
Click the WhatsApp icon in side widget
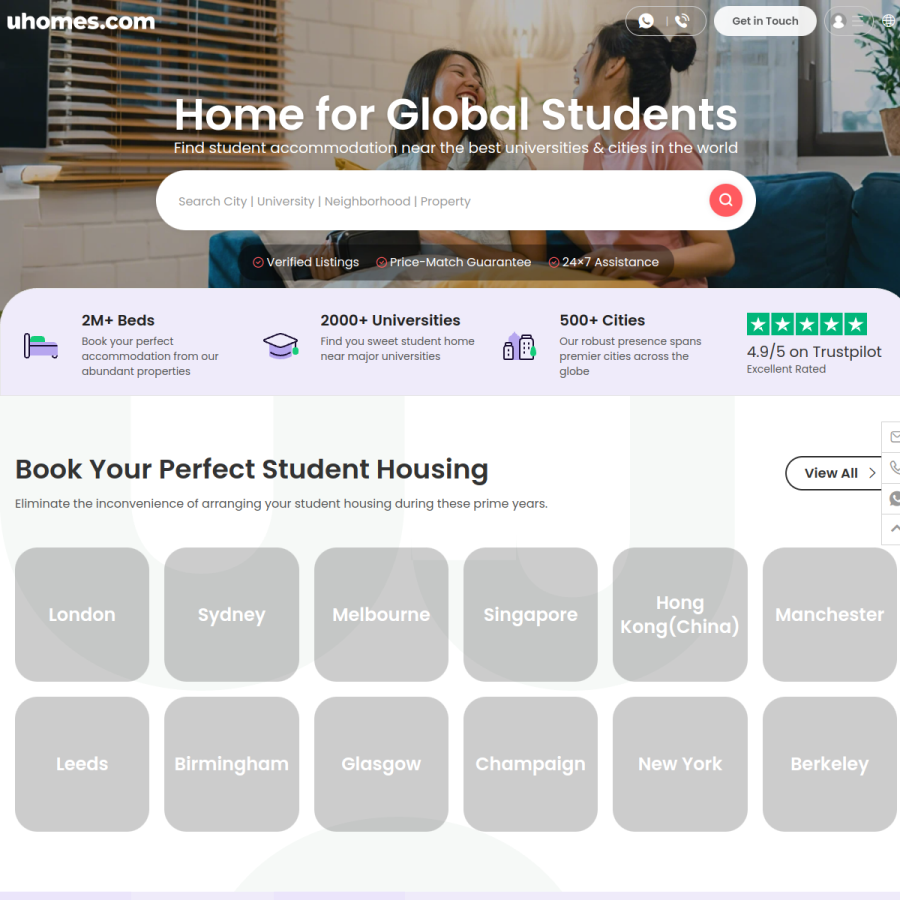[x=894, y=498]
